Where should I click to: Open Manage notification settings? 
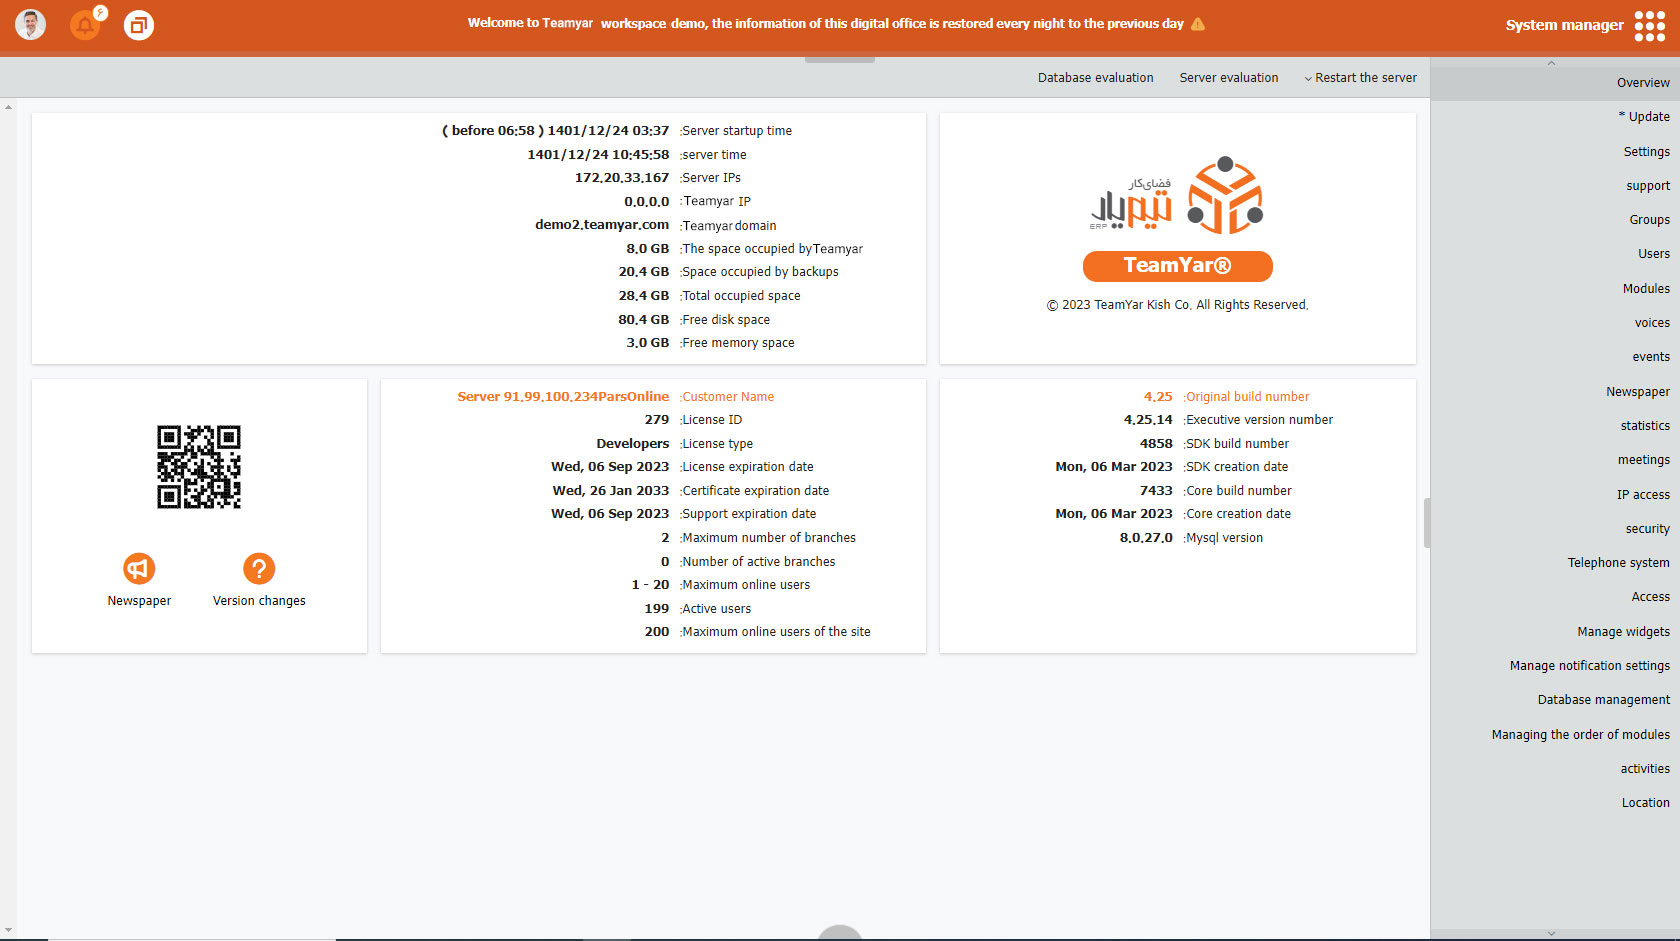pos(1590,666)
